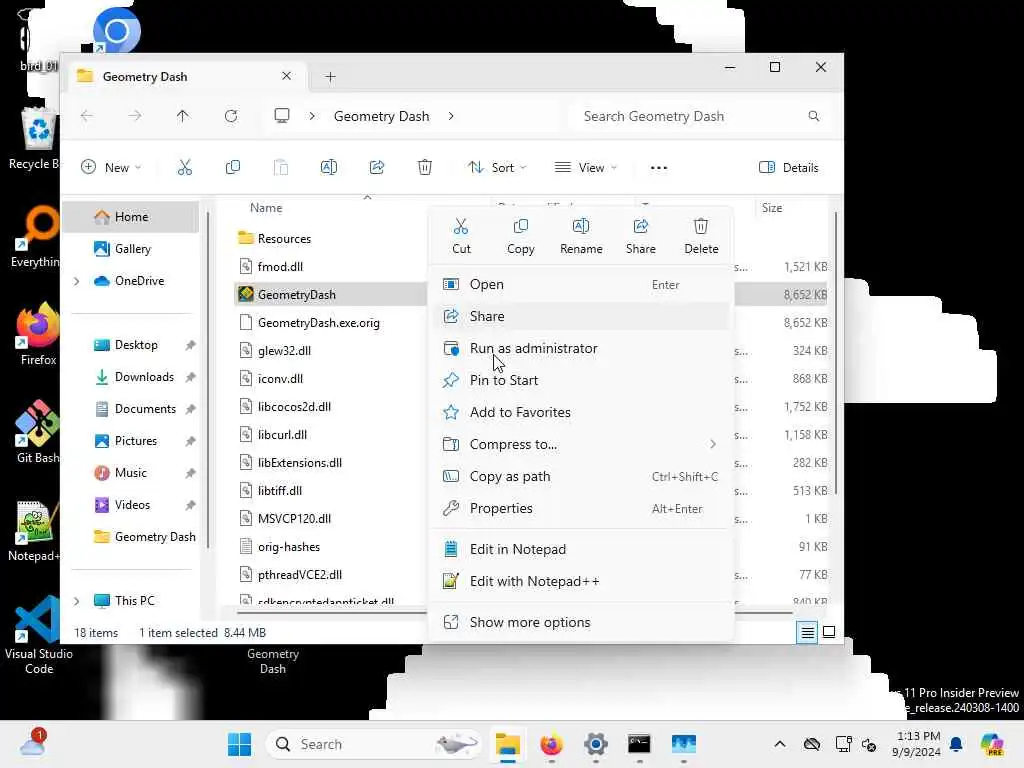Open the Sort dropdown

[497, 168]
